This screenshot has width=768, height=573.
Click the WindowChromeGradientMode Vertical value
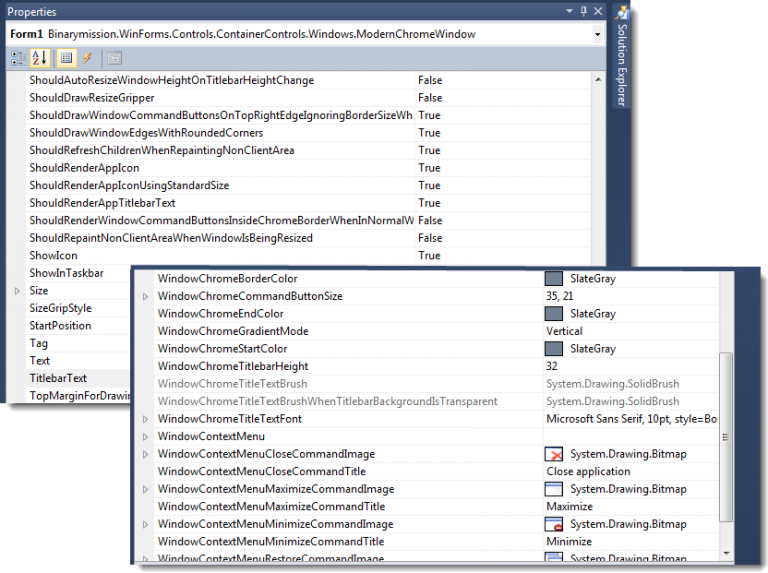coord(564,332)
